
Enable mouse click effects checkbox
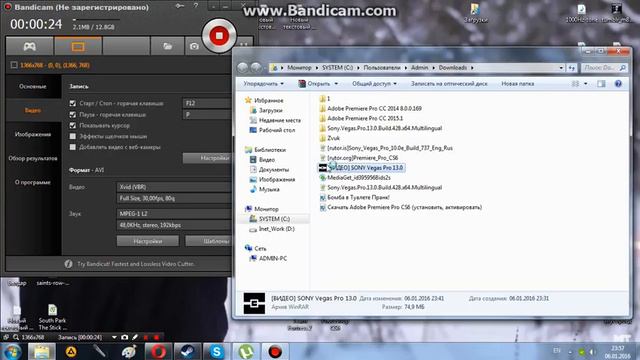(x=73, y=136)
